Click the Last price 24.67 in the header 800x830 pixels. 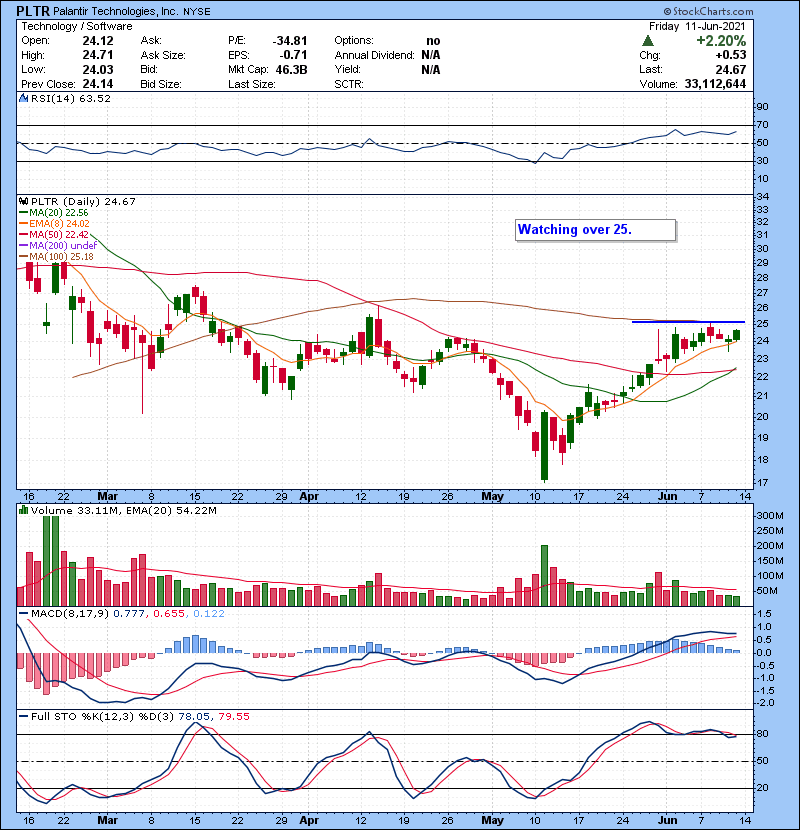[731, 69]
